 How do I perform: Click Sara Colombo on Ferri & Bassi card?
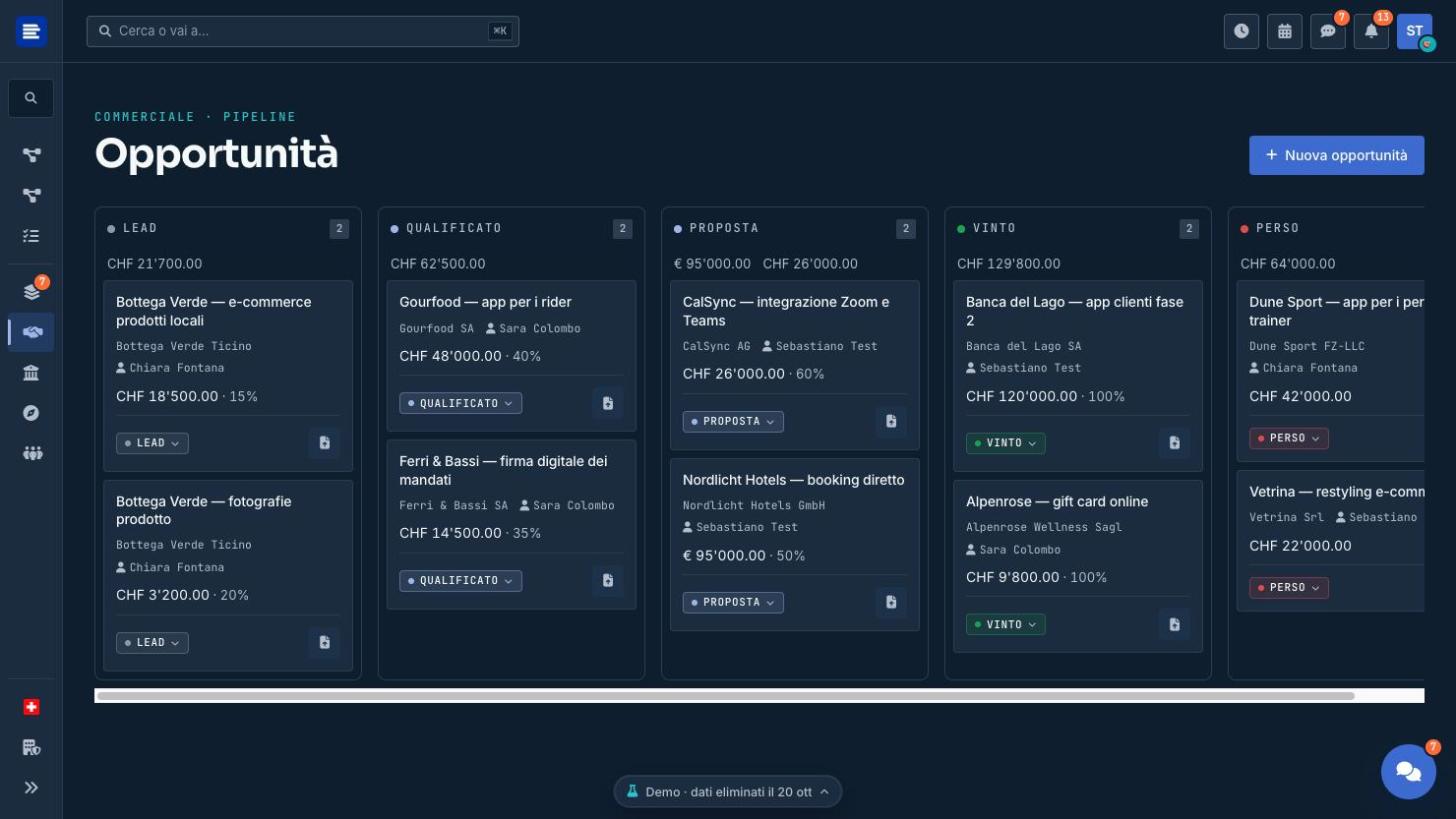click(x=567, y=506)
